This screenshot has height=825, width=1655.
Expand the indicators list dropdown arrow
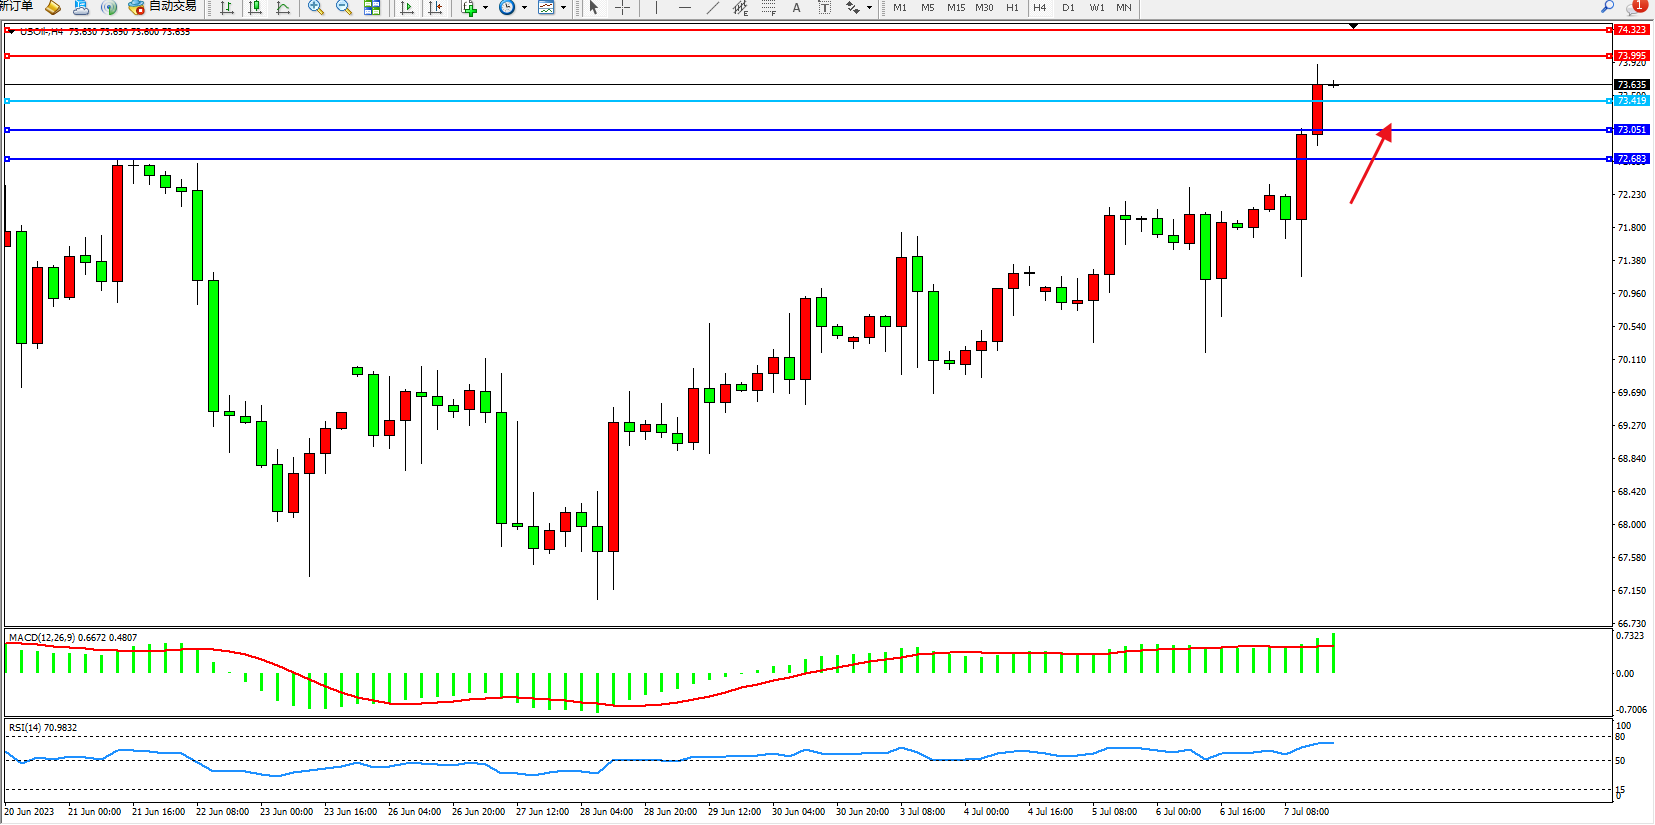click(486, 8)
